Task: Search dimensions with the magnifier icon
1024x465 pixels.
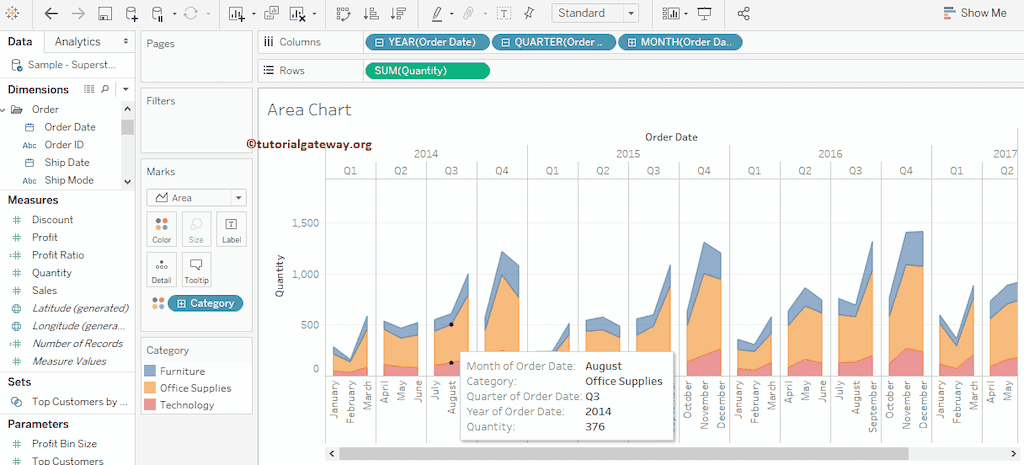Action: [105, 90]
